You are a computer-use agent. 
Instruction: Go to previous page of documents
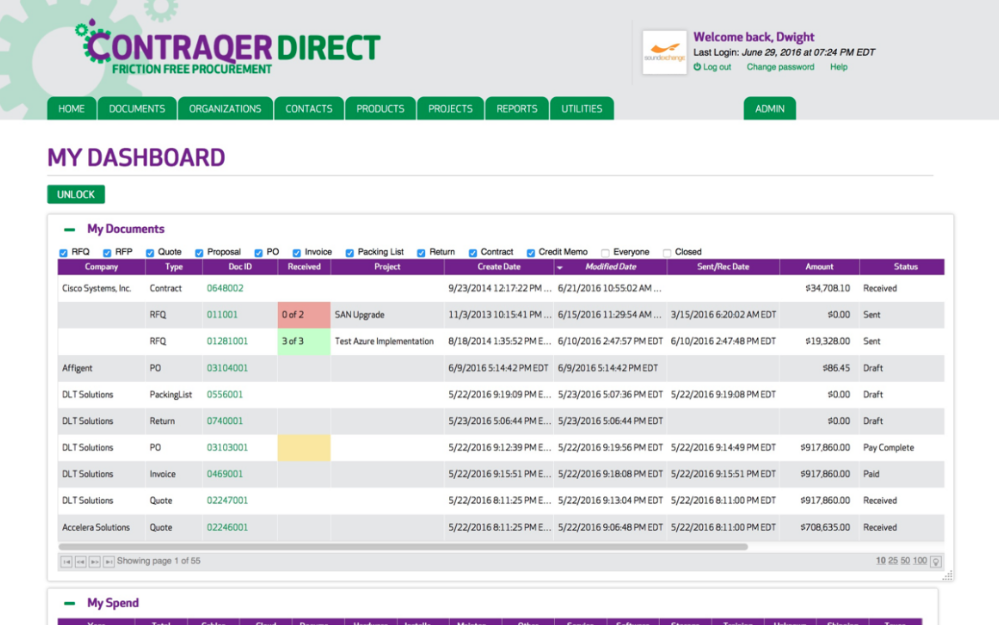pos(81,562)
